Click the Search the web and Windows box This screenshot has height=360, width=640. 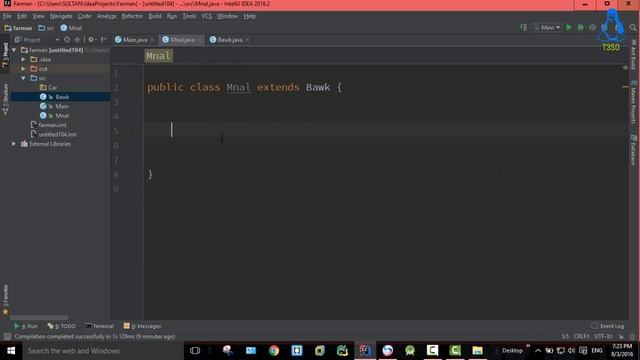coord(102,351)
